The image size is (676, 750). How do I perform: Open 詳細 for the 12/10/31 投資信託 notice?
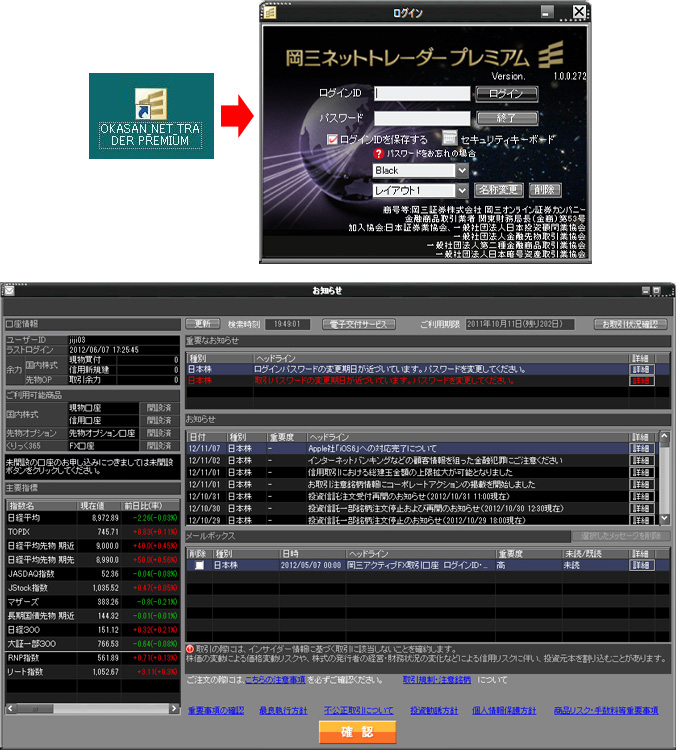pos(642,496)
